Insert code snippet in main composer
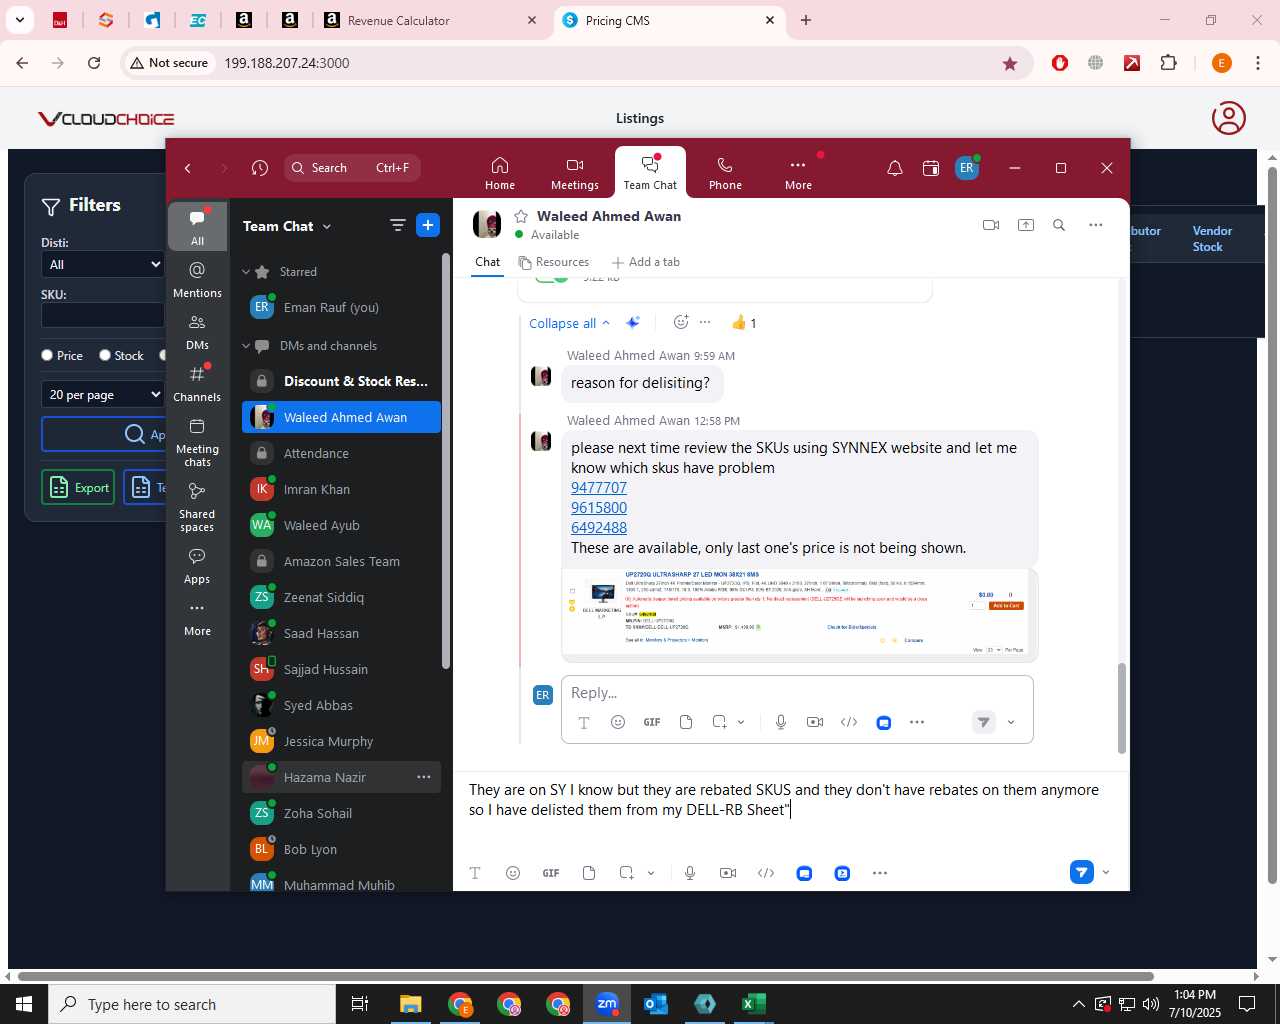This screenshot has width=1280, height=1024. coord(766,873)
